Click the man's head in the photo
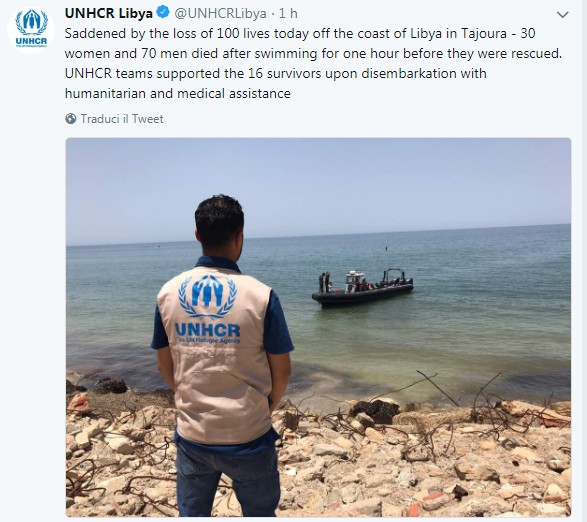587x522 pixels. pos(219,225)
